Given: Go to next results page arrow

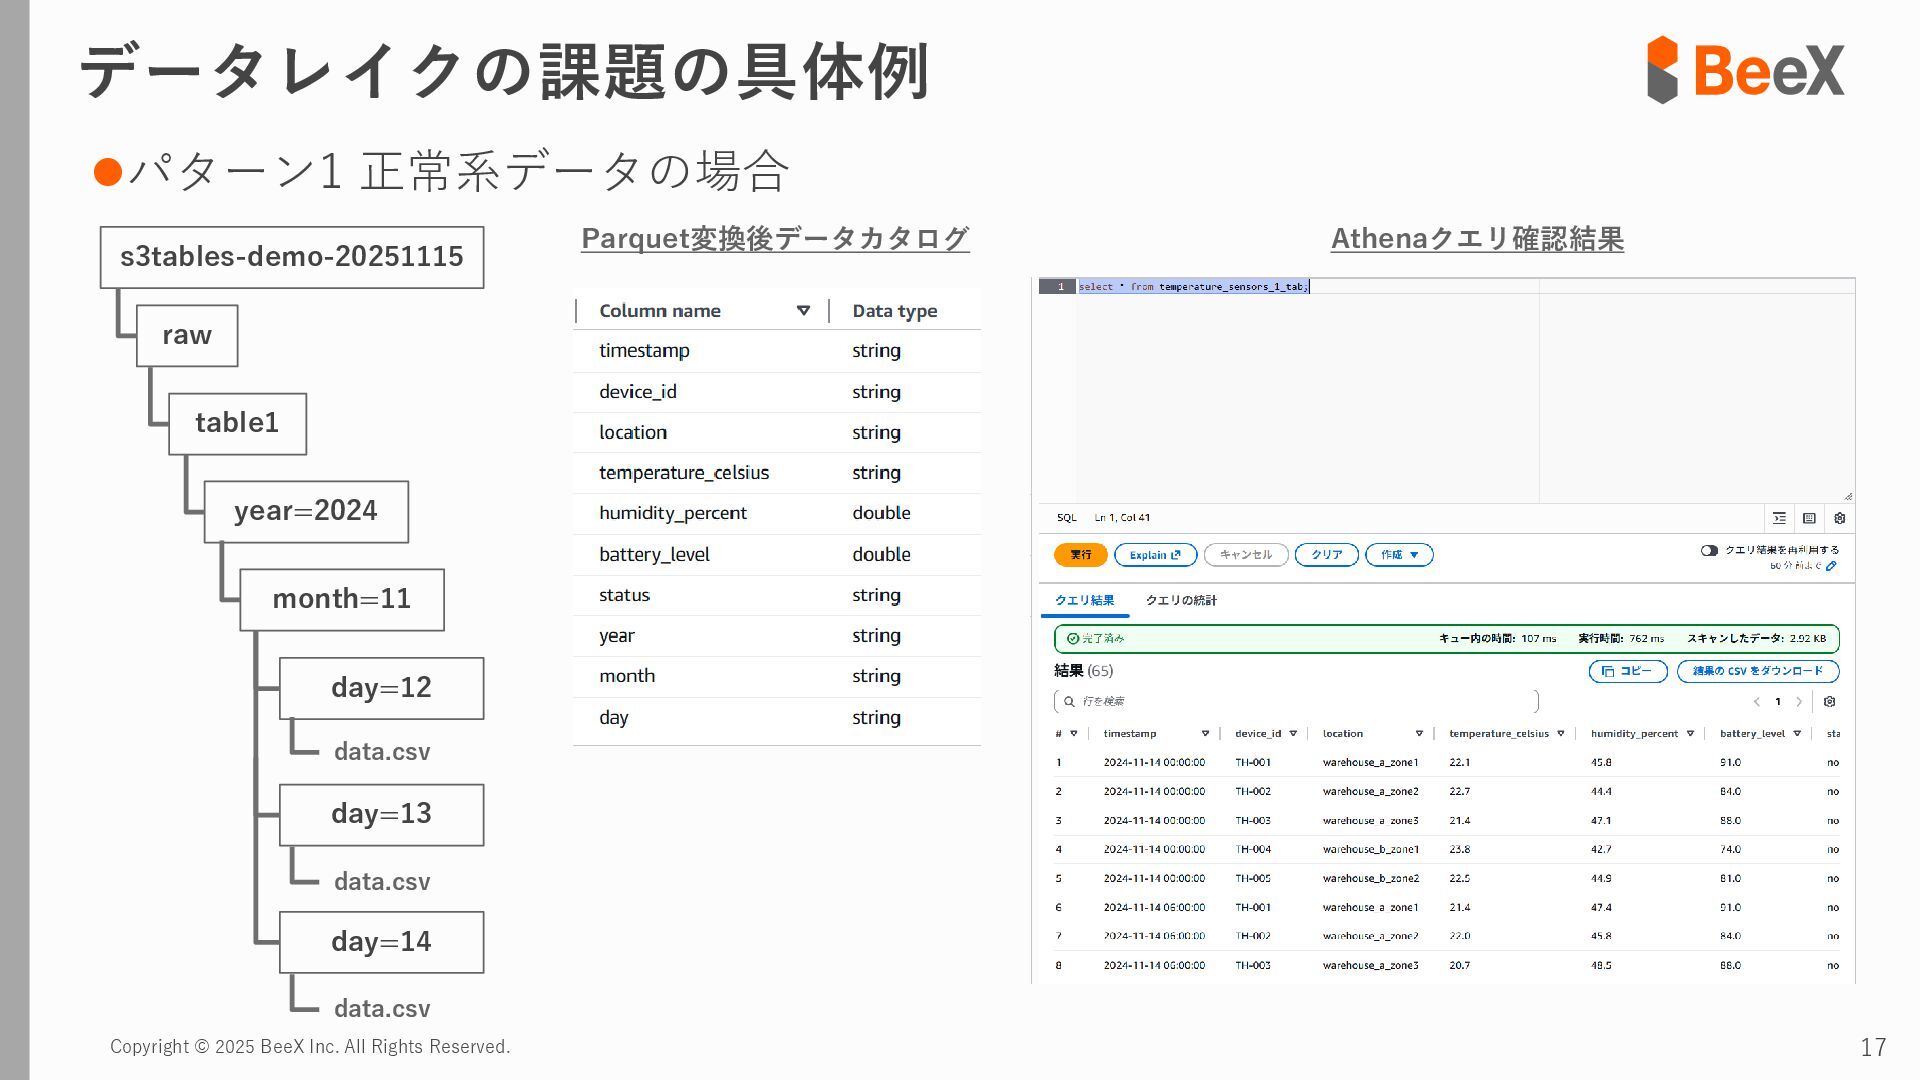Looking at the screenshot, I should pyautogui.click(x=1799, y=702).
